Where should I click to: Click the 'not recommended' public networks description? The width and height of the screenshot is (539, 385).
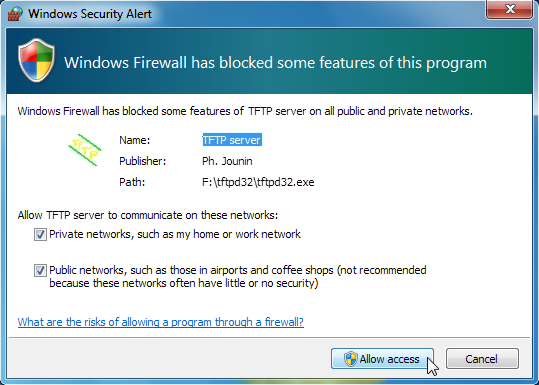click(x=238, y=276)
